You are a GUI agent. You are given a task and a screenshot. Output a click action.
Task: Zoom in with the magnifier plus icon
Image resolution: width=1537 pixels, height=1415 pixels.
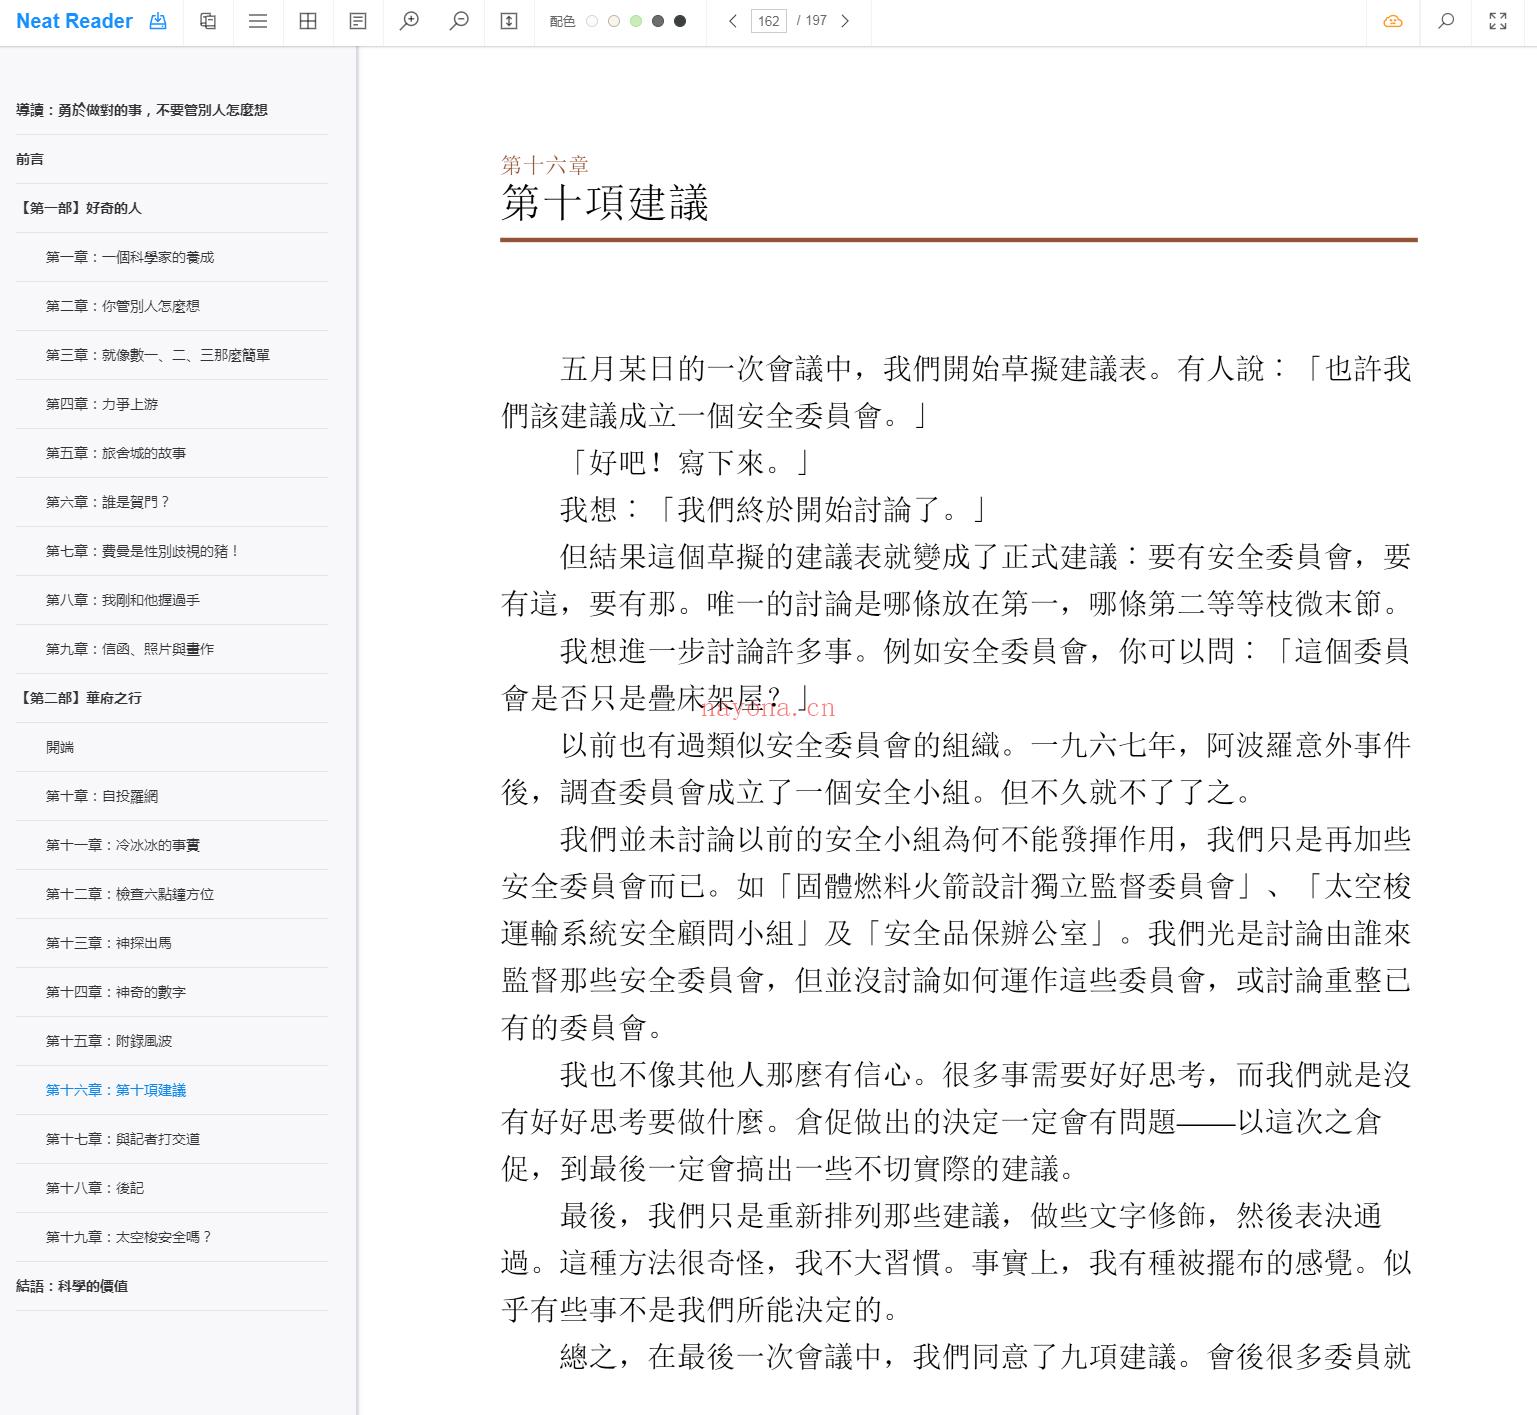[409, 21]
